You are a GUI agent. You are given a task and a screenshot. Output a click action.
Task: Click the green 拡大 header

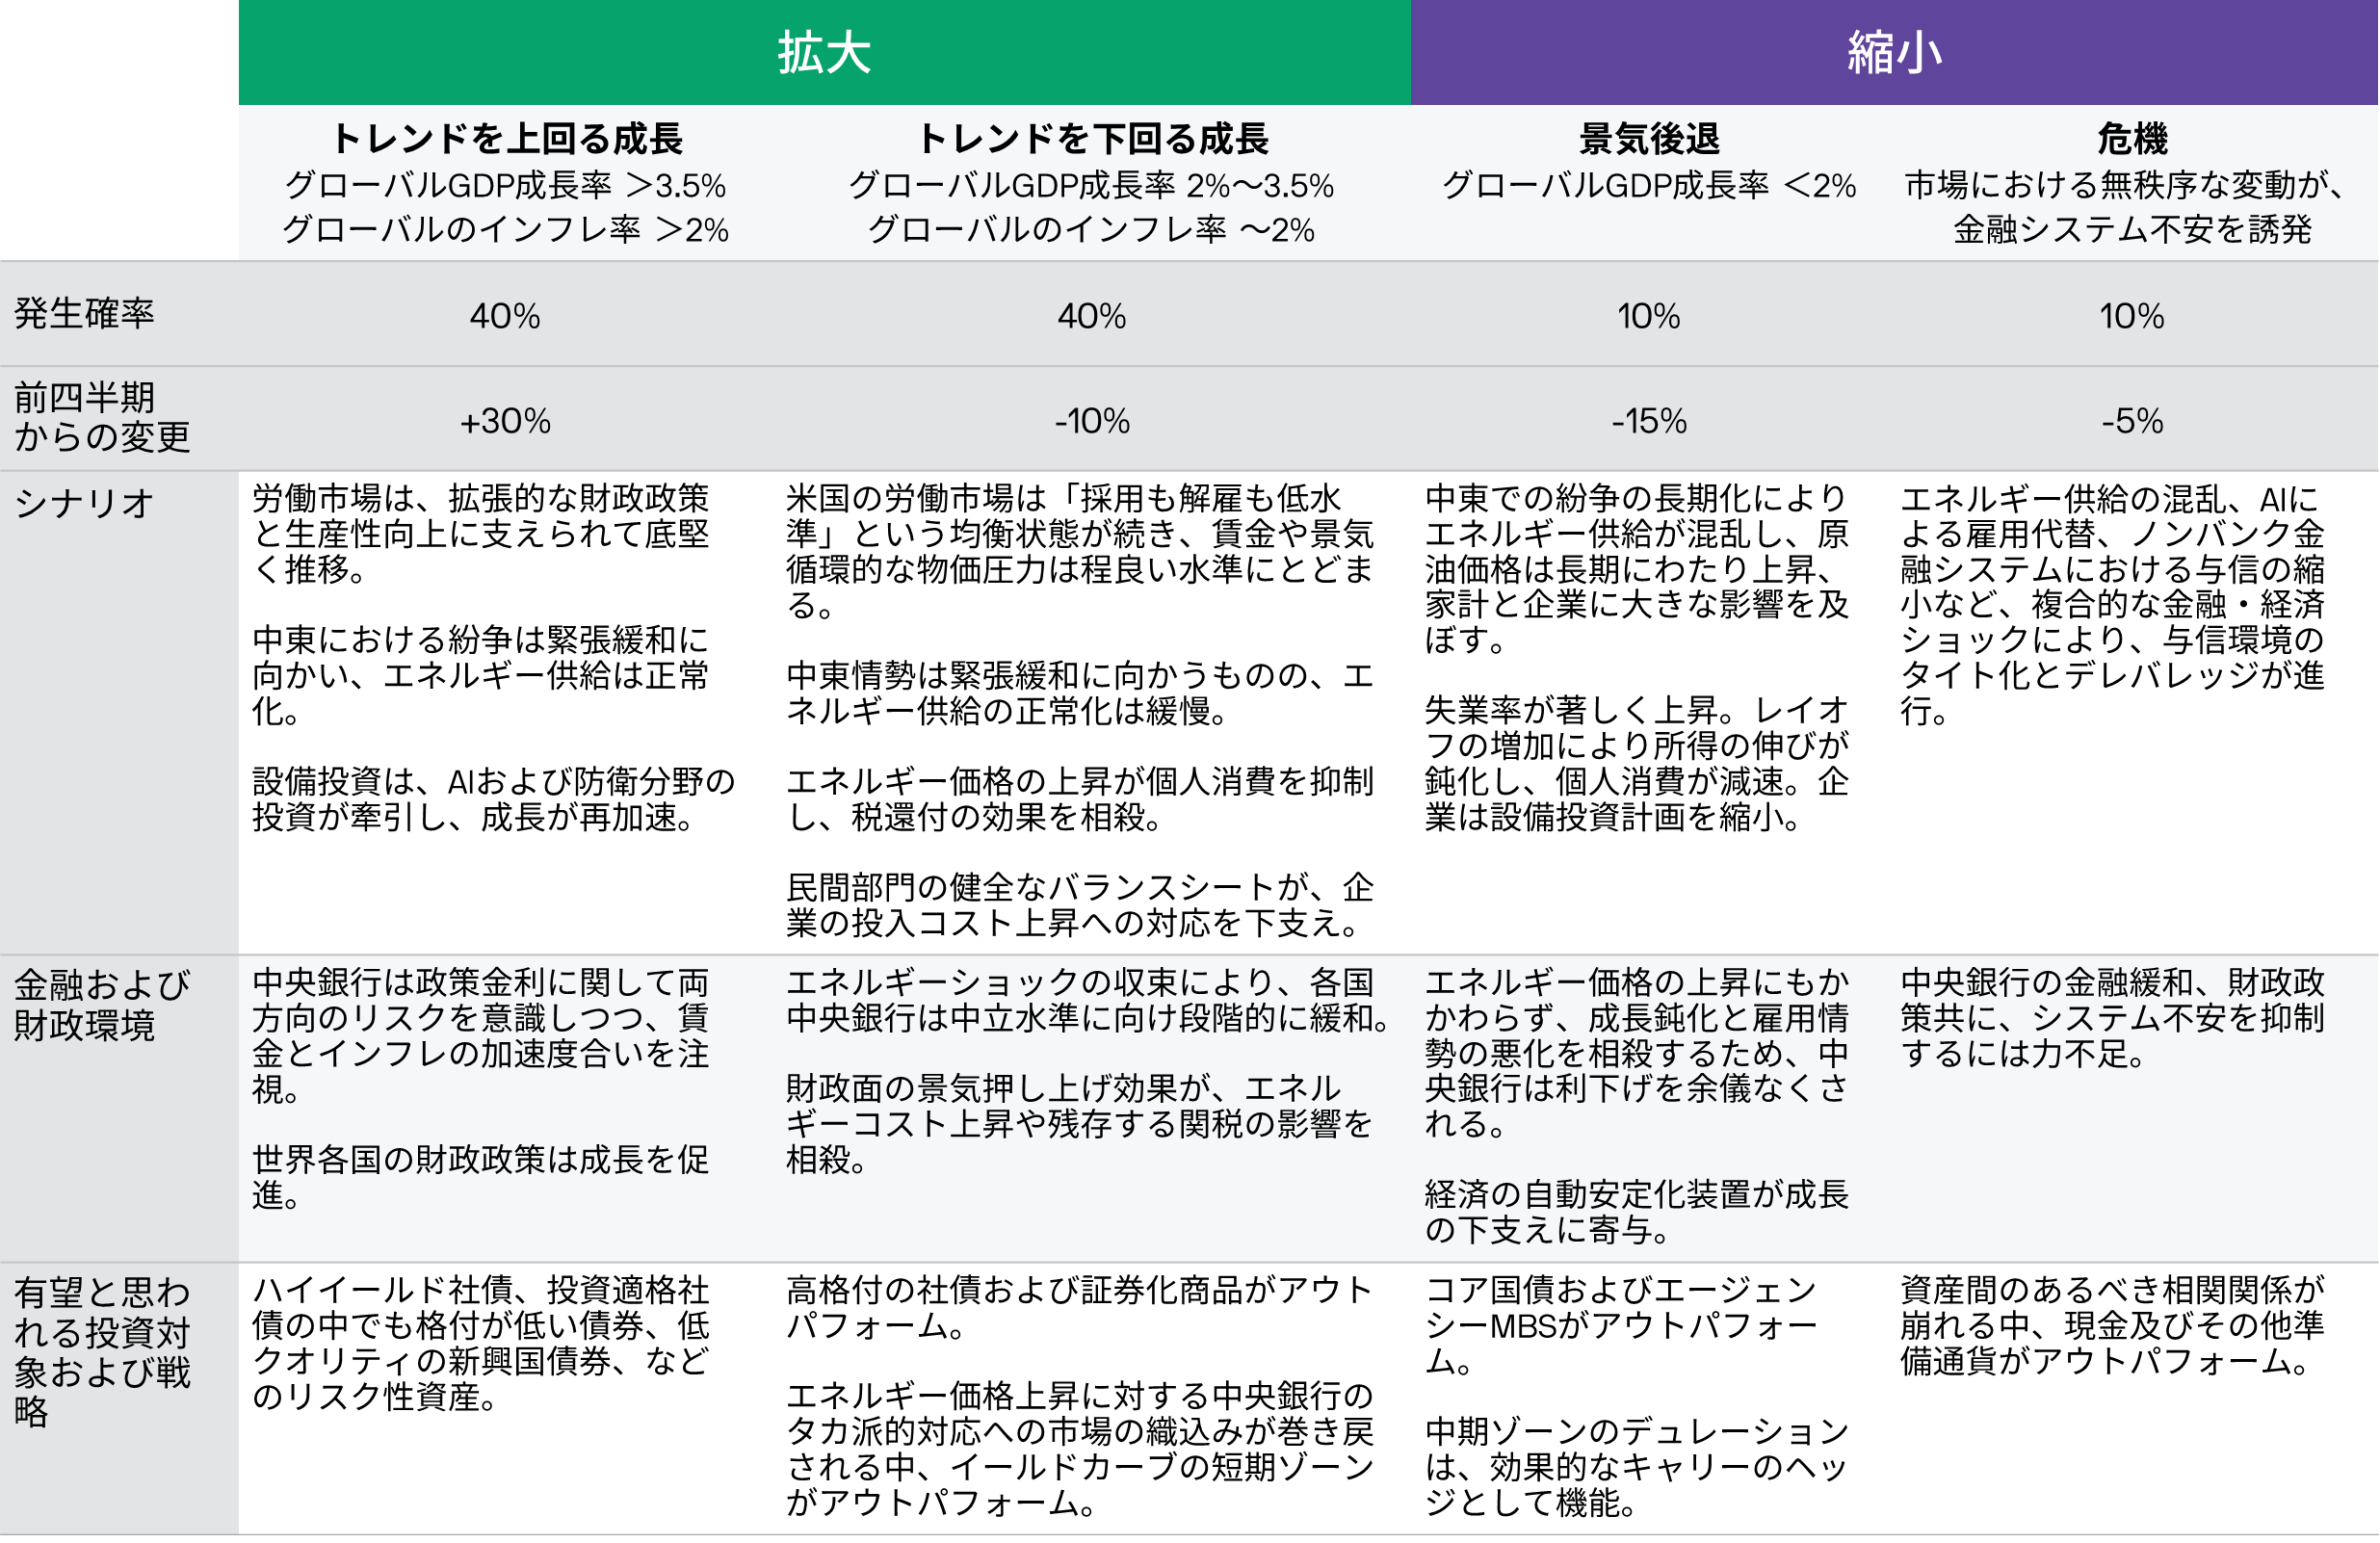point(825,52)
